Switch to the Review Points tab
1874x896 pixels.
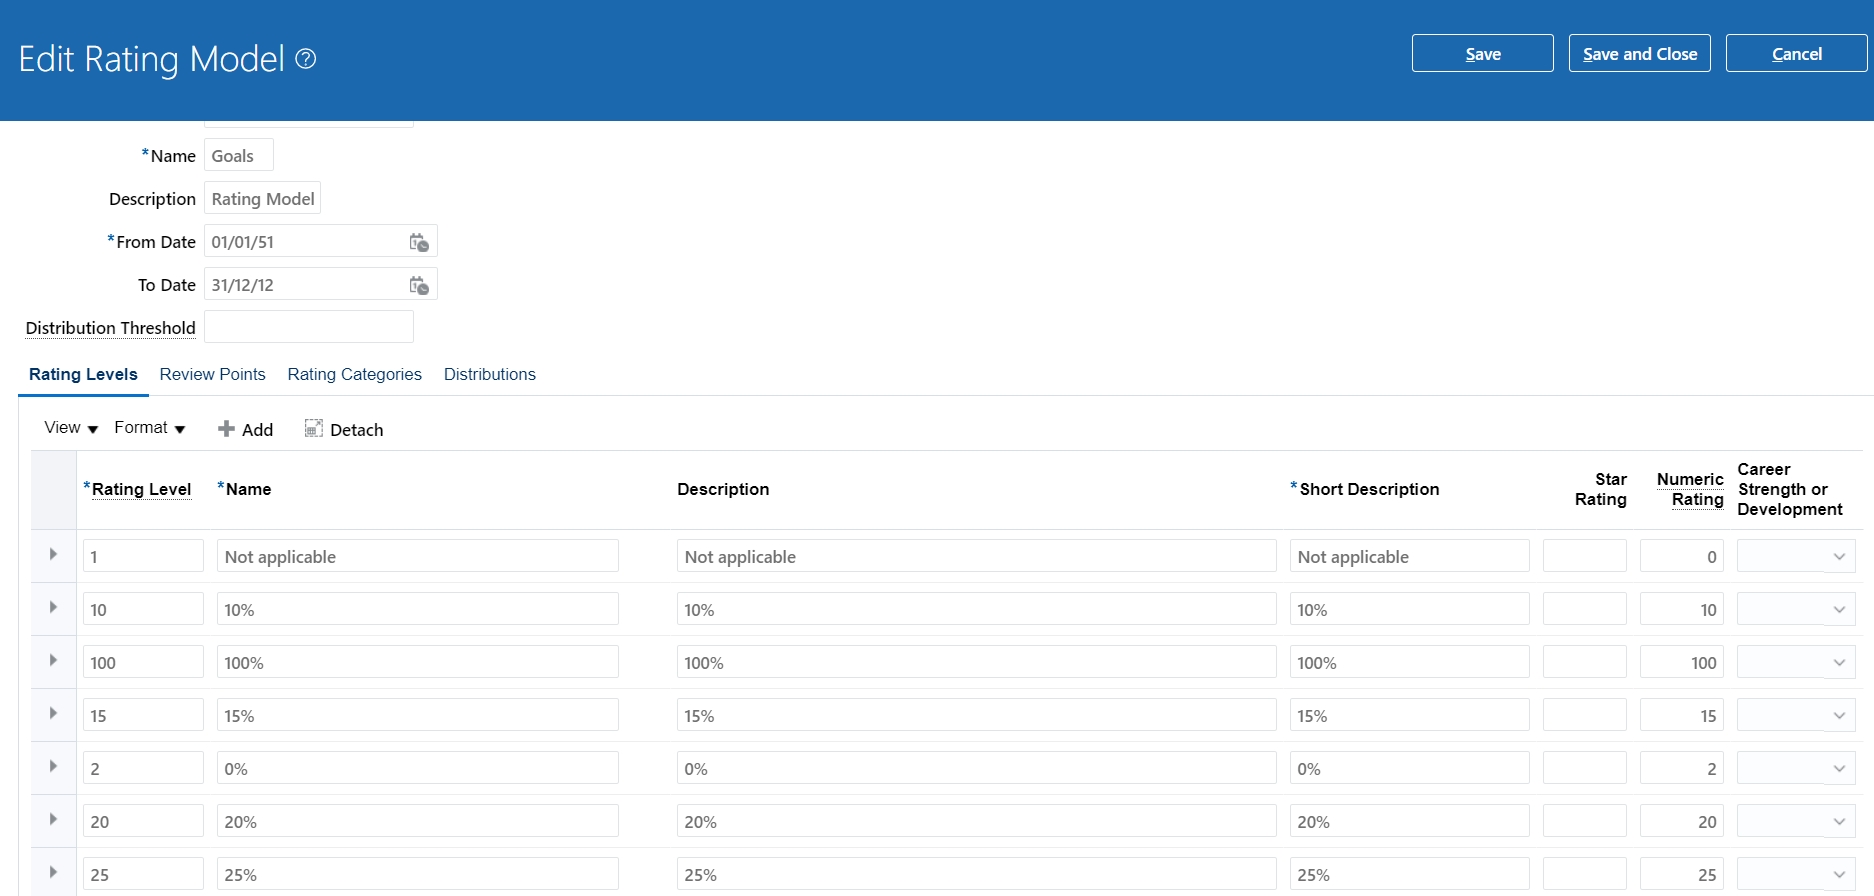coord(212,374)
